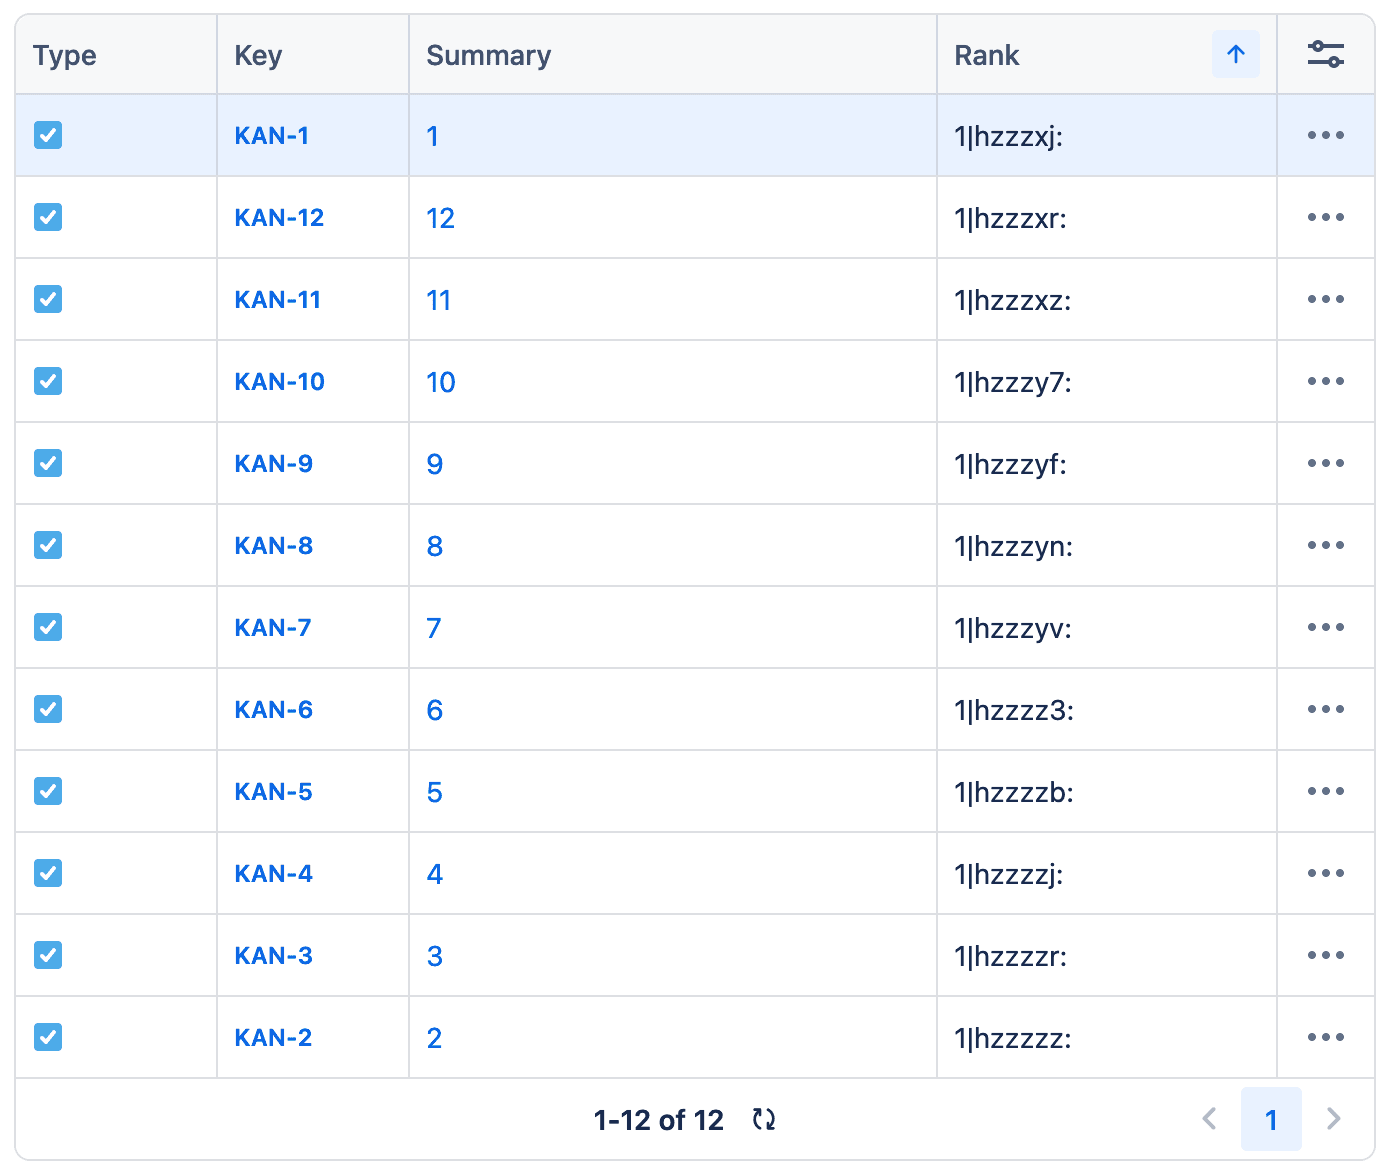Viewport: 1388px width, 1172px height.
Task: Open issue KAN-6 key link
Action: click(274, 710)
